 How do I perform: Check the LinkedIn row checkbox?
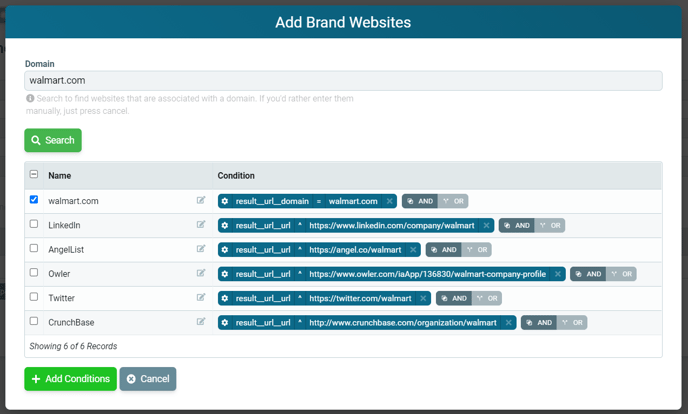34,224
